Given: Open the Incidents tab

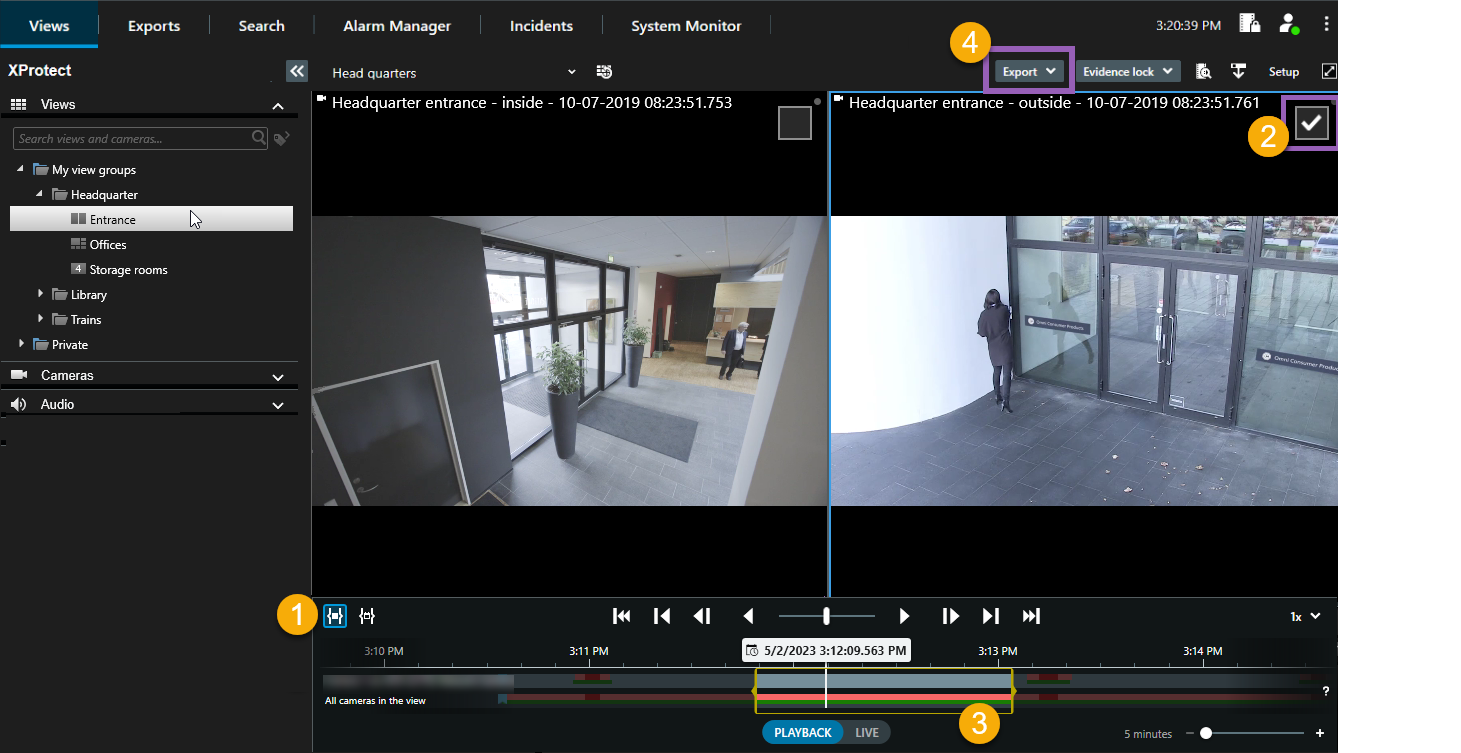Looking at the screenshot, I should click(541, 25).
